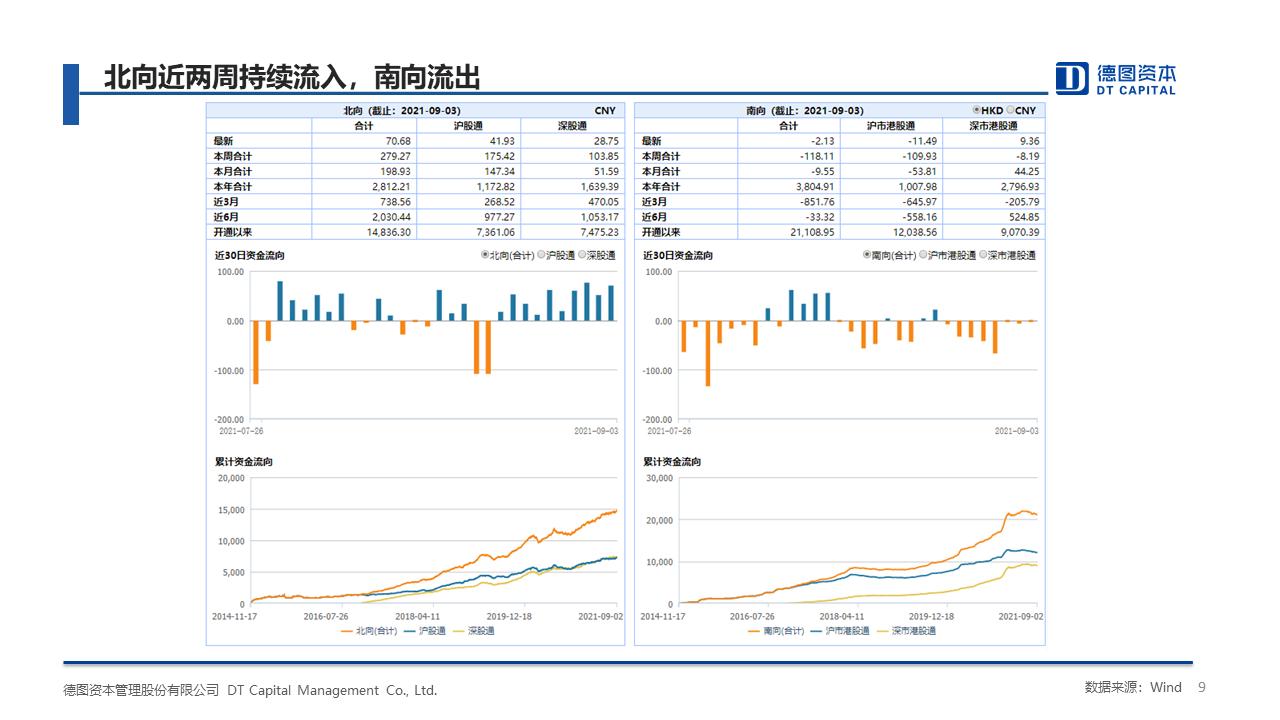1280x720 pixels.
Task: Click the page number 9
Action: 1202,687
